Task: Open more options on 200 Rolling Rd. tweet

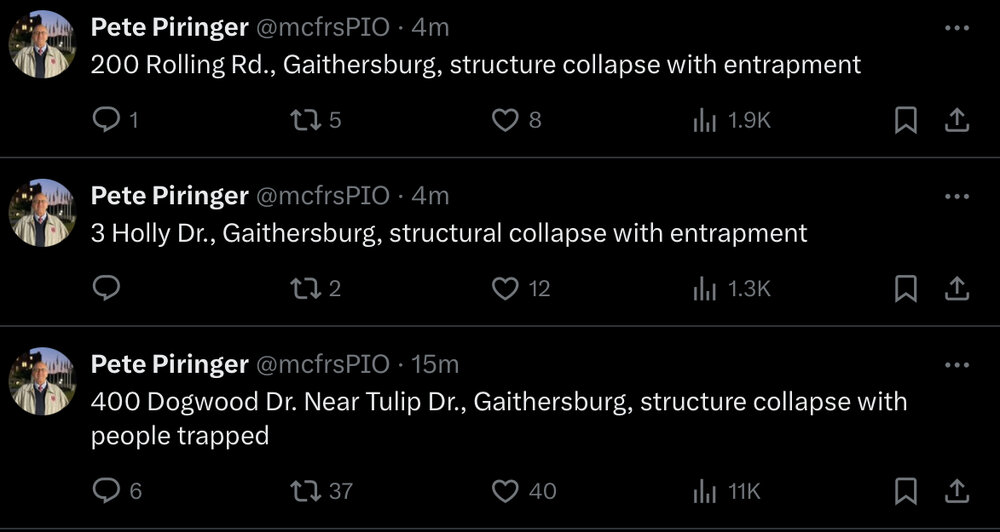Action: pos(957,28)
